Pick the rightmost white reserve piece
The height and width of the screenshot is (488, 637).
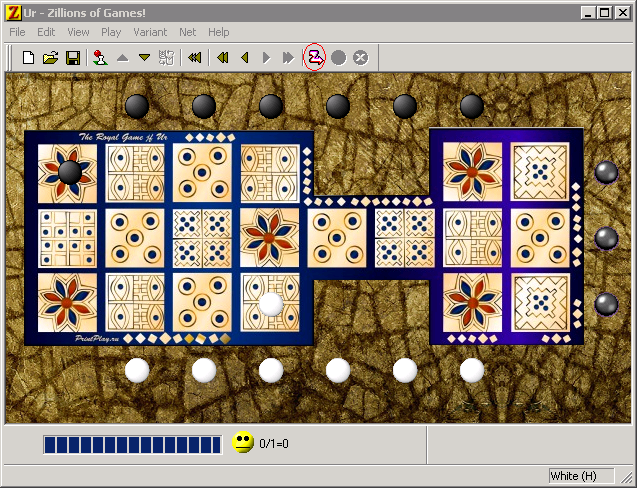click(472, 371)
